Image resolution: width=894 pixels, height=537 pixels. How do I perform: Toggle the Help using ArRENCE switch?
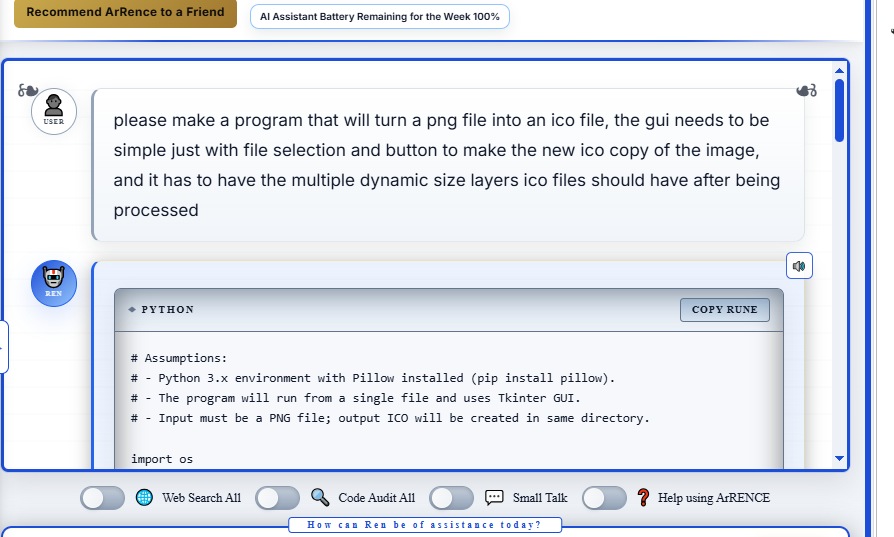[604, 498]
